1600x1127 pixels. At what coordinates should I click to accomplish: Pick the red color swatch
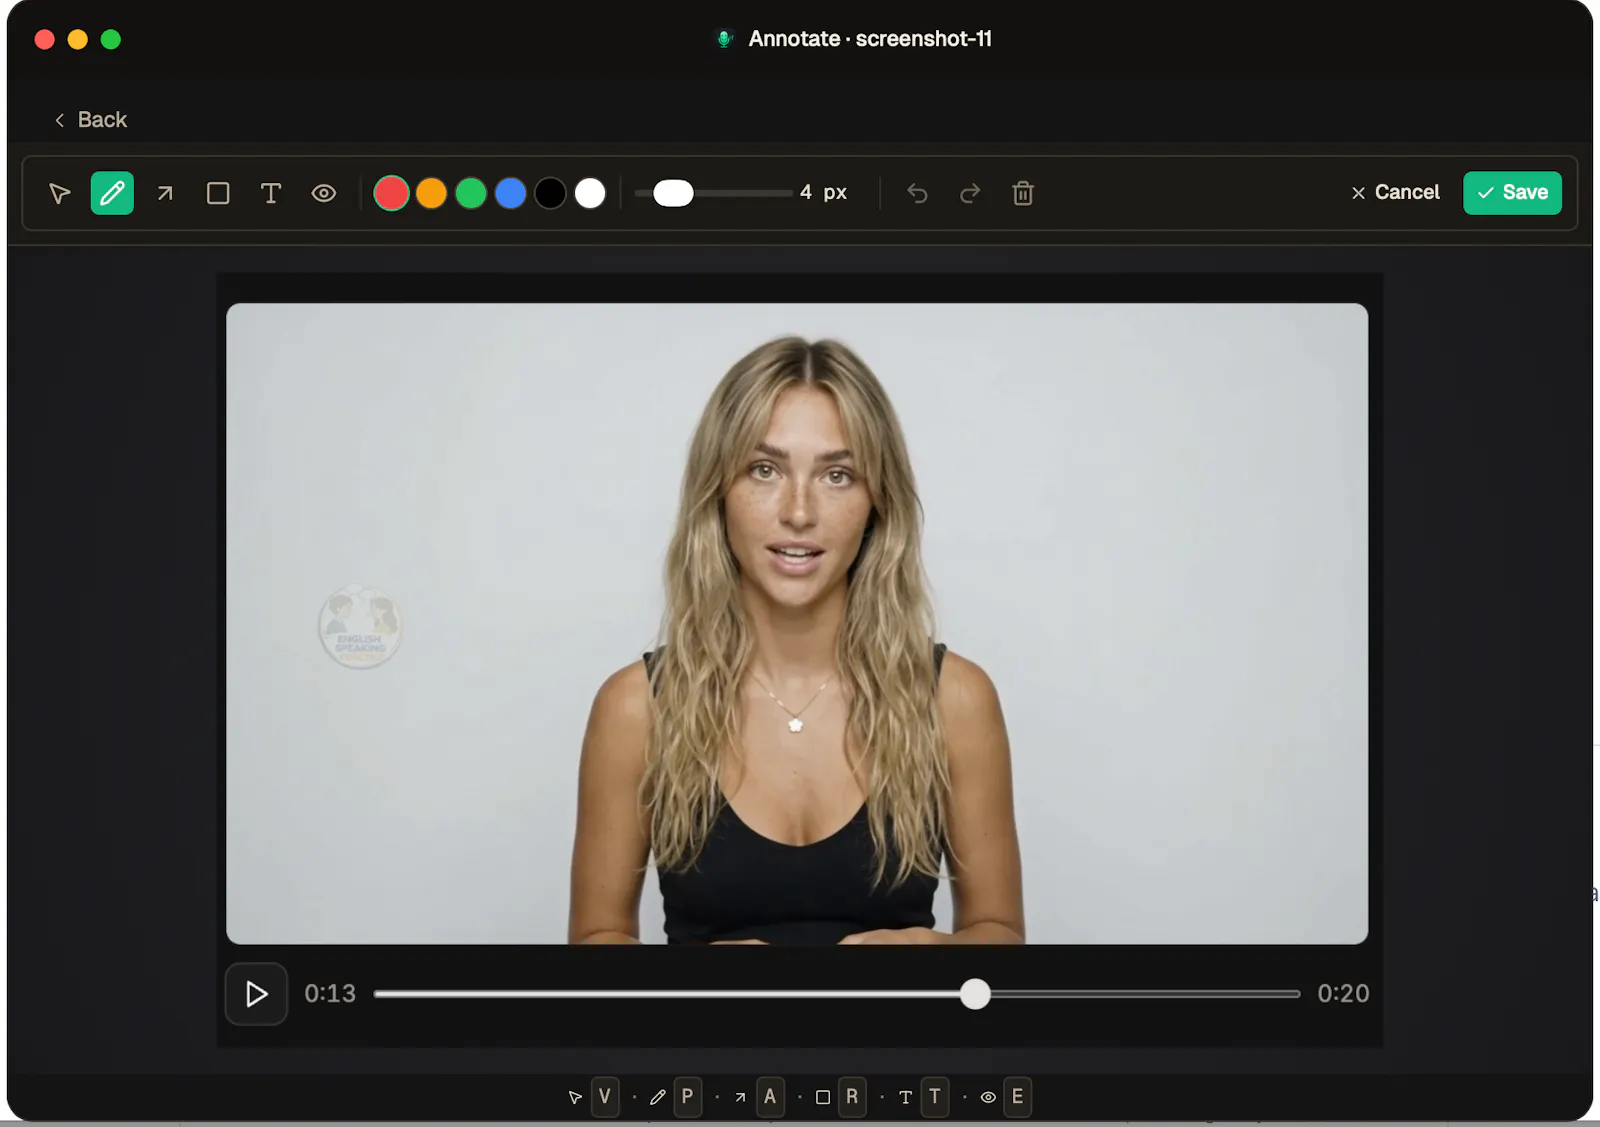pyautogui.click(x=391, y=193)
